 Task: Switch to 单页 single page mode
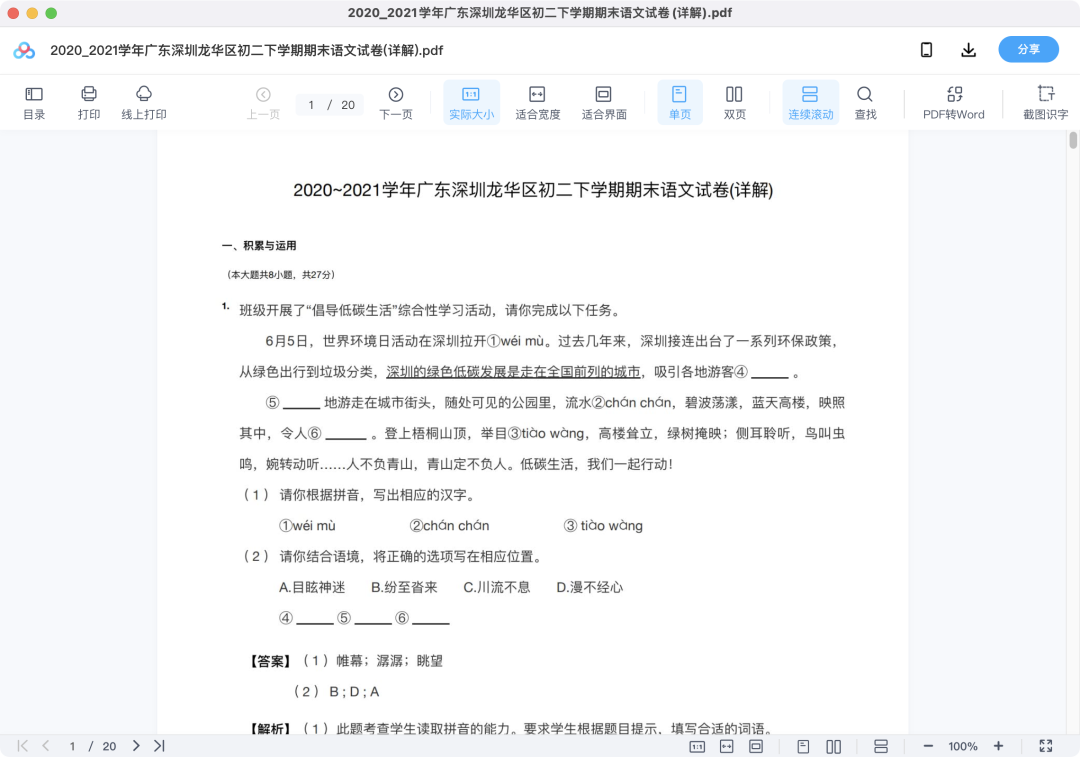point(679,102)
